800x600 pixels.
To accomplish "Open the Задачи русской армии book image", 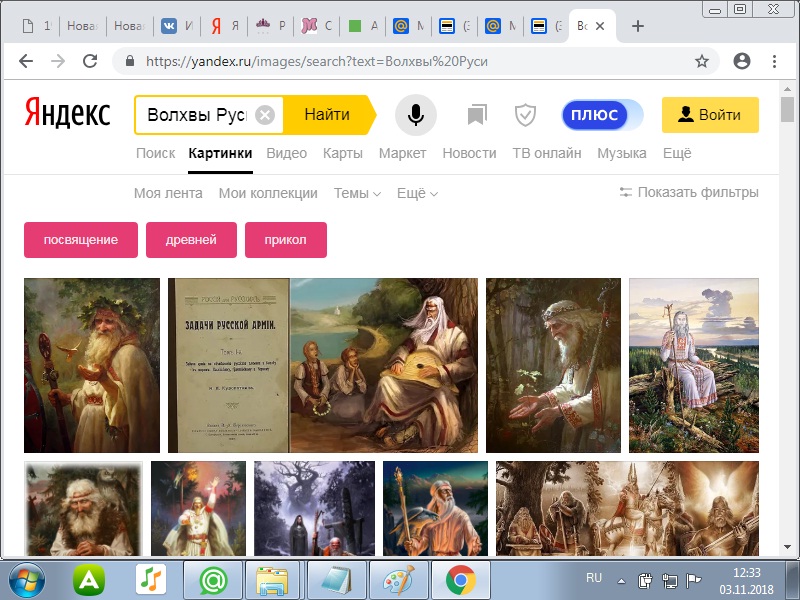I will point(229,365).
